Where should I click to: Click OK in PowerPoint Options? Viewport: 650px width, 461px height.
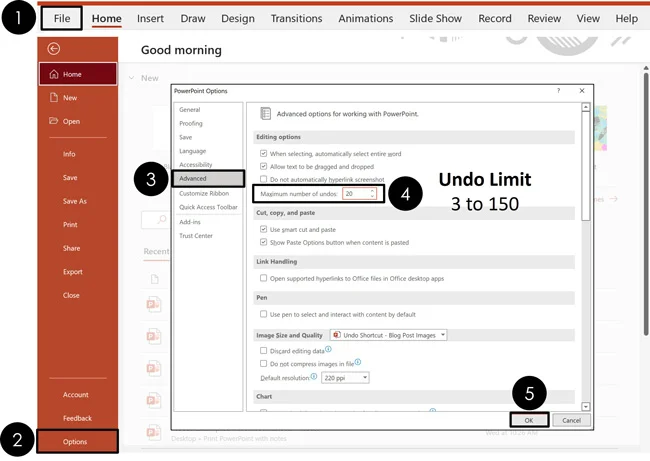tap(529, 420)
